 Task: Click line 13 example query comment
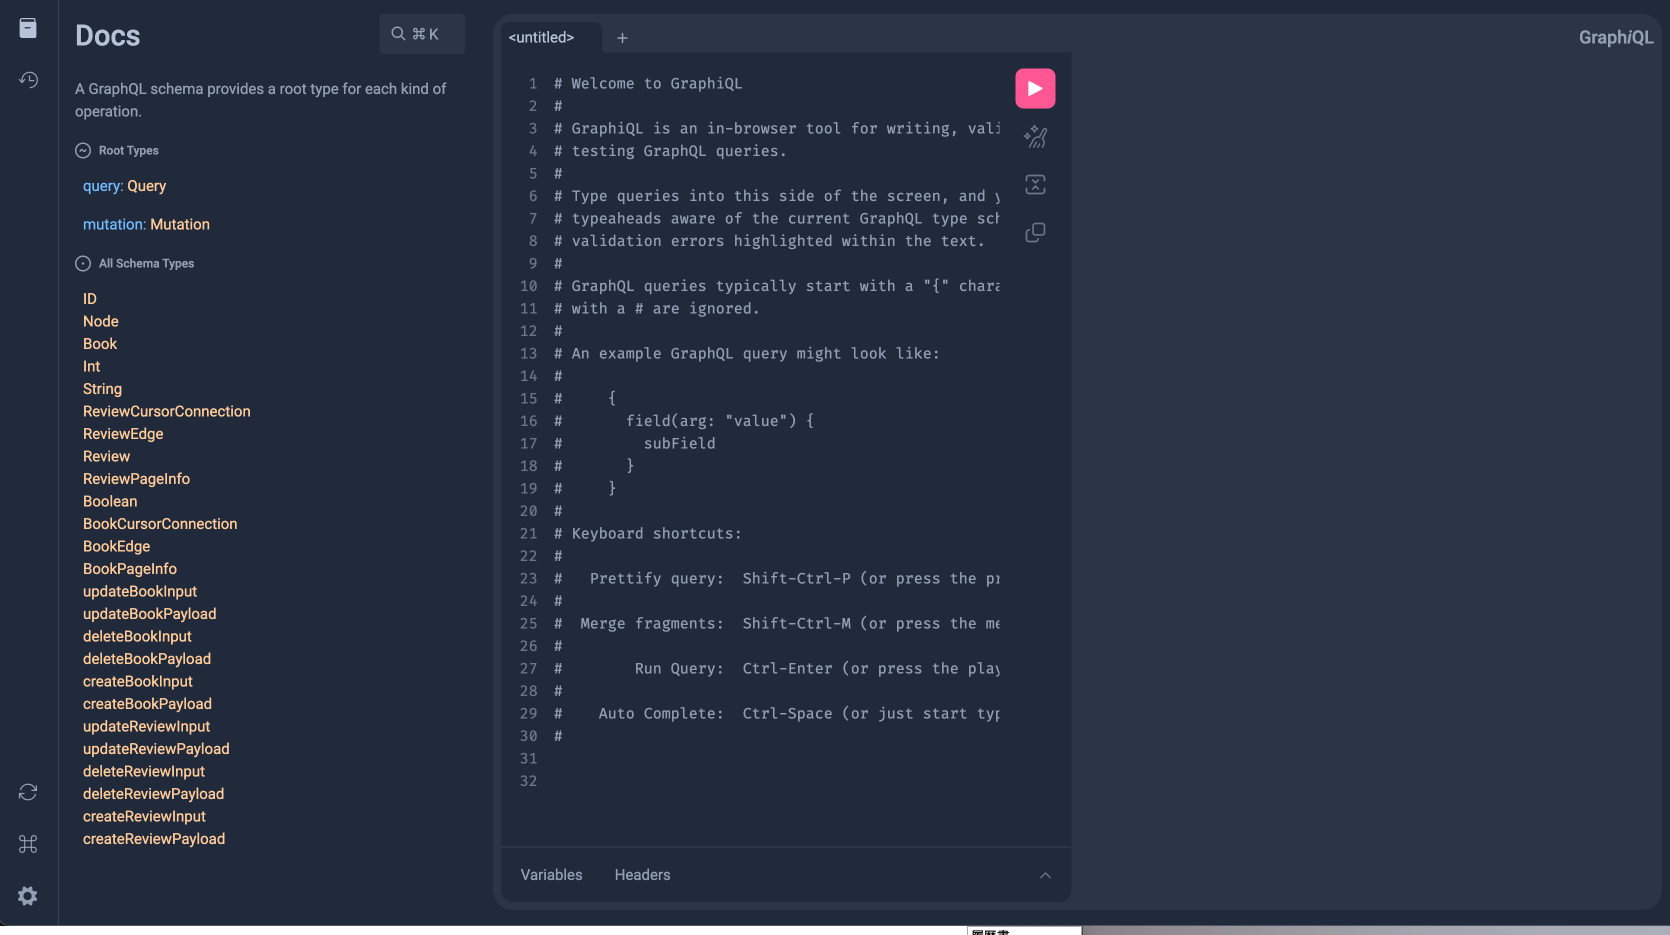(x=747, y=354)
